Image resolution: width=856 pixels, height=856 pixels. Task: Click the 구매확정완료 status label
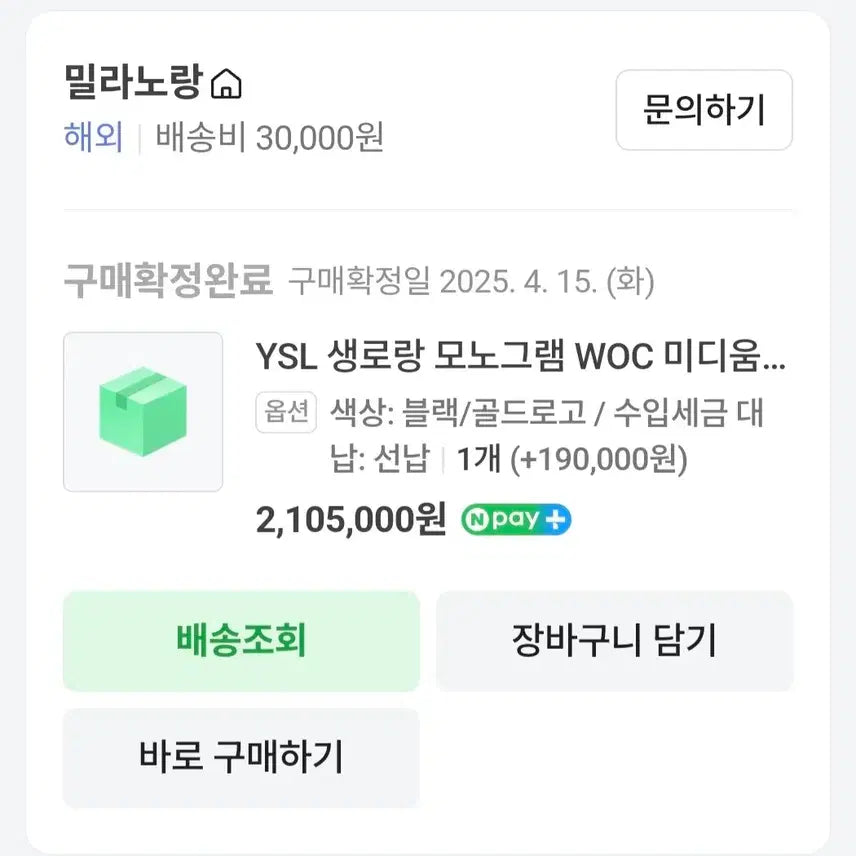tap(167, 282)
